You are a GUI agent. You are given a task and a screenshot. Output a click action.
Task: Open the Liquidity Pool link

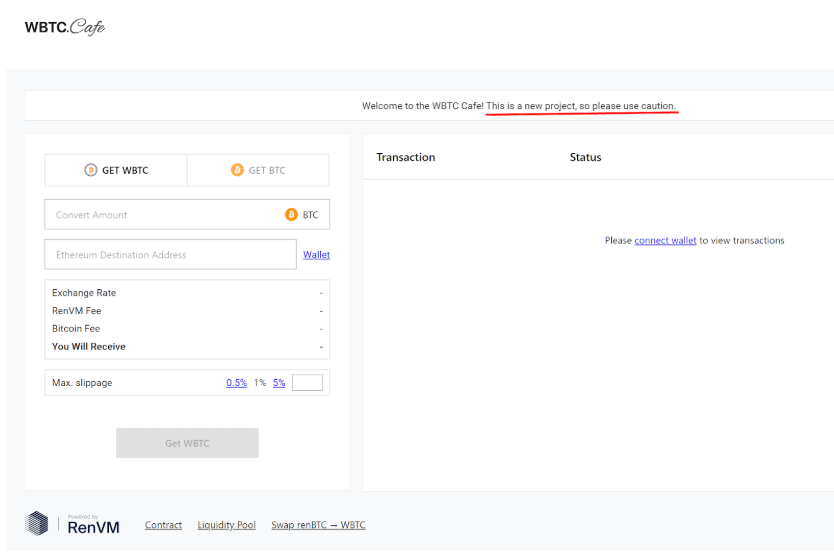pyautogui.click(x=227, y=525)
